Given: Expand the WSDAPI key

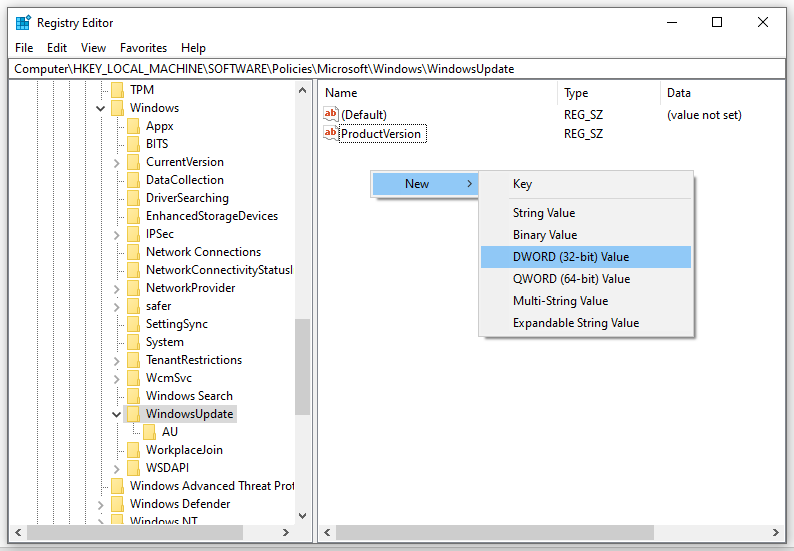Looking at the screenshot, I should click(x=116, y=468).
